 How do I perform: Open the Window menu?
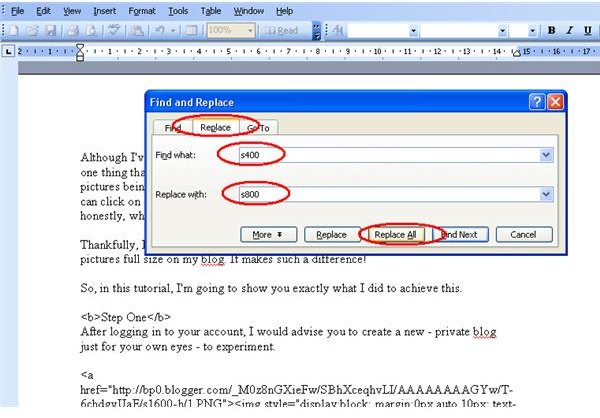click(x=249, y=11)
